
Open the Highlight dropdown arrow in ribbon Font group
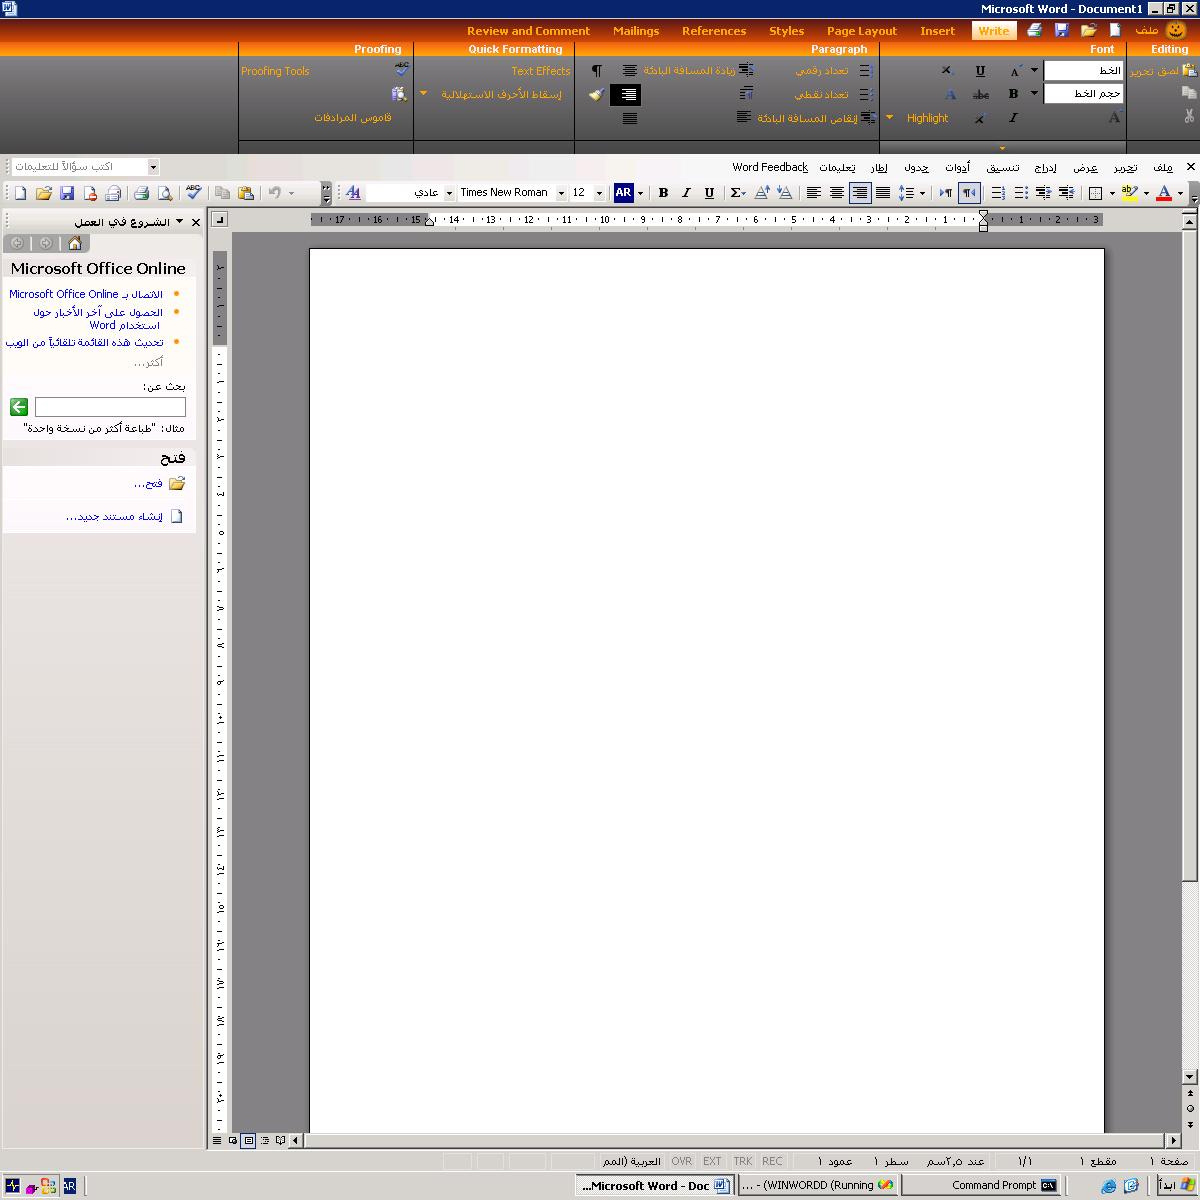click(889, 118)
